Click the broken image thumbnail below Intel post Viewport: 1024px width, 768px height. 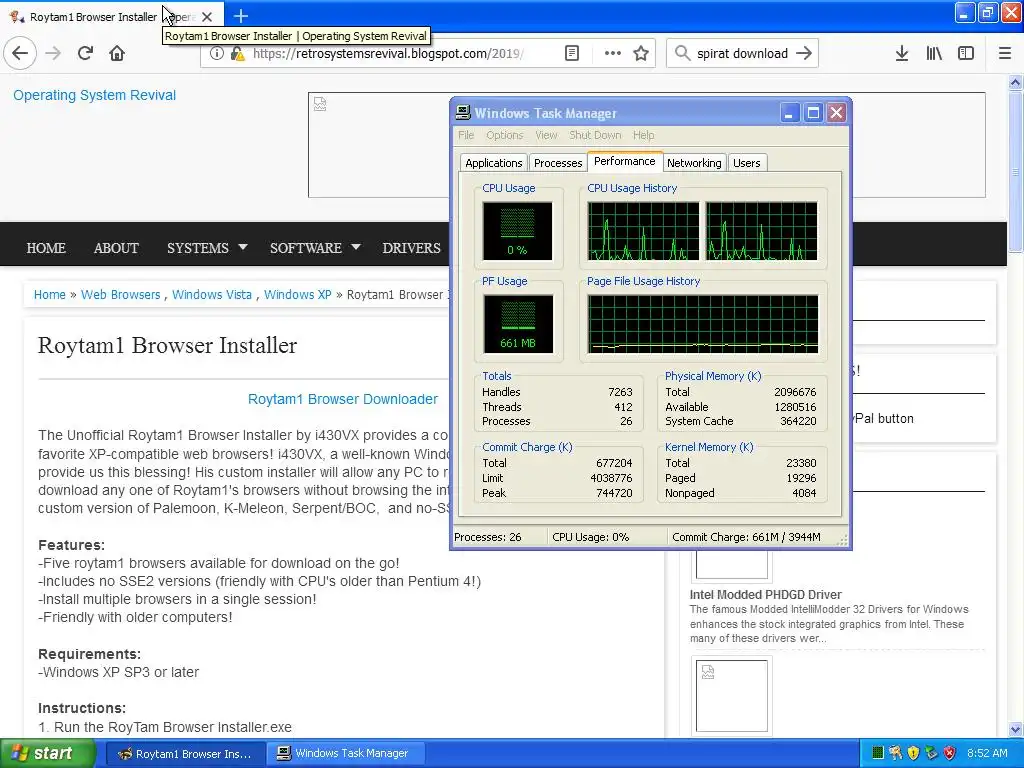(x=731, y=696)
